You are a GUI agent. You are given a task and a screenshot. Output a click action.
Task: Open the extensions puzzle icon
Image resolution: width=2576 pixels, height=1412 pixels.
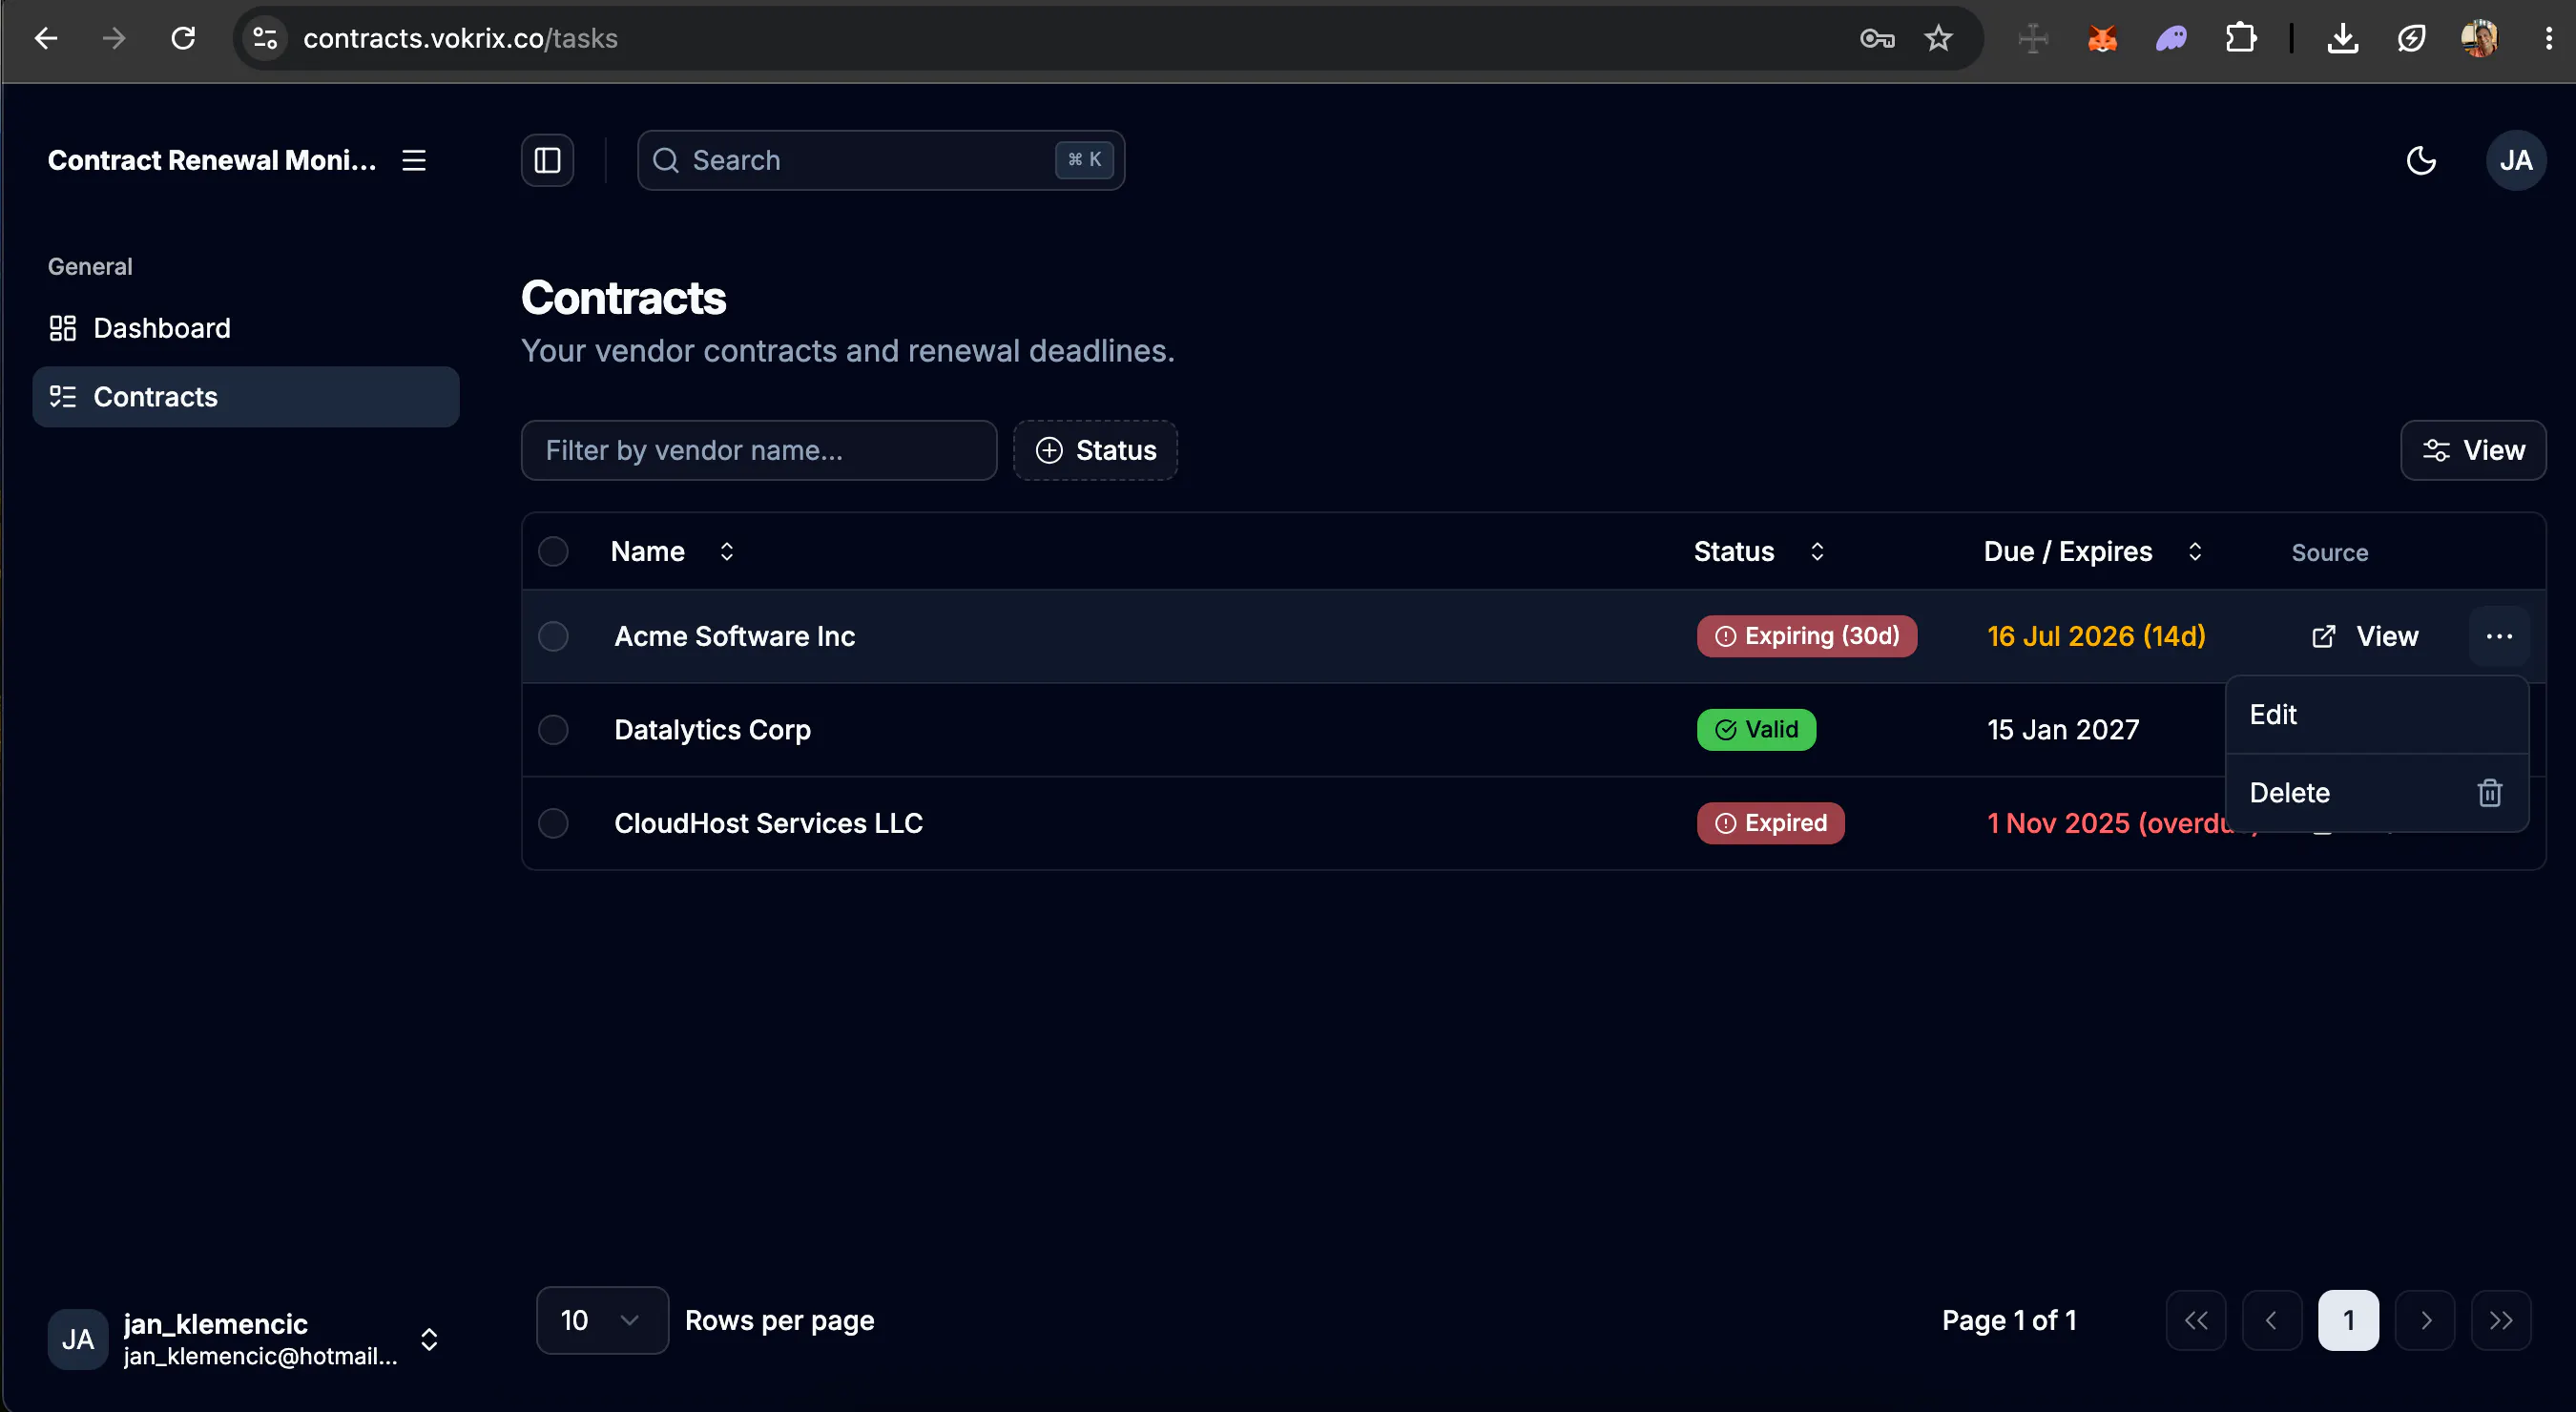[x=2241, y=38]
